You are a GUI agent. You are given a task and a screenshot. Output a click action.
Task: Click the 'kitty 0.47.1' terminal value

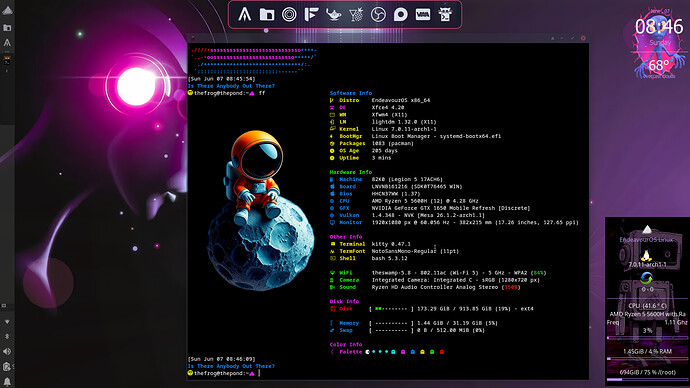click(x=391, y=244)
